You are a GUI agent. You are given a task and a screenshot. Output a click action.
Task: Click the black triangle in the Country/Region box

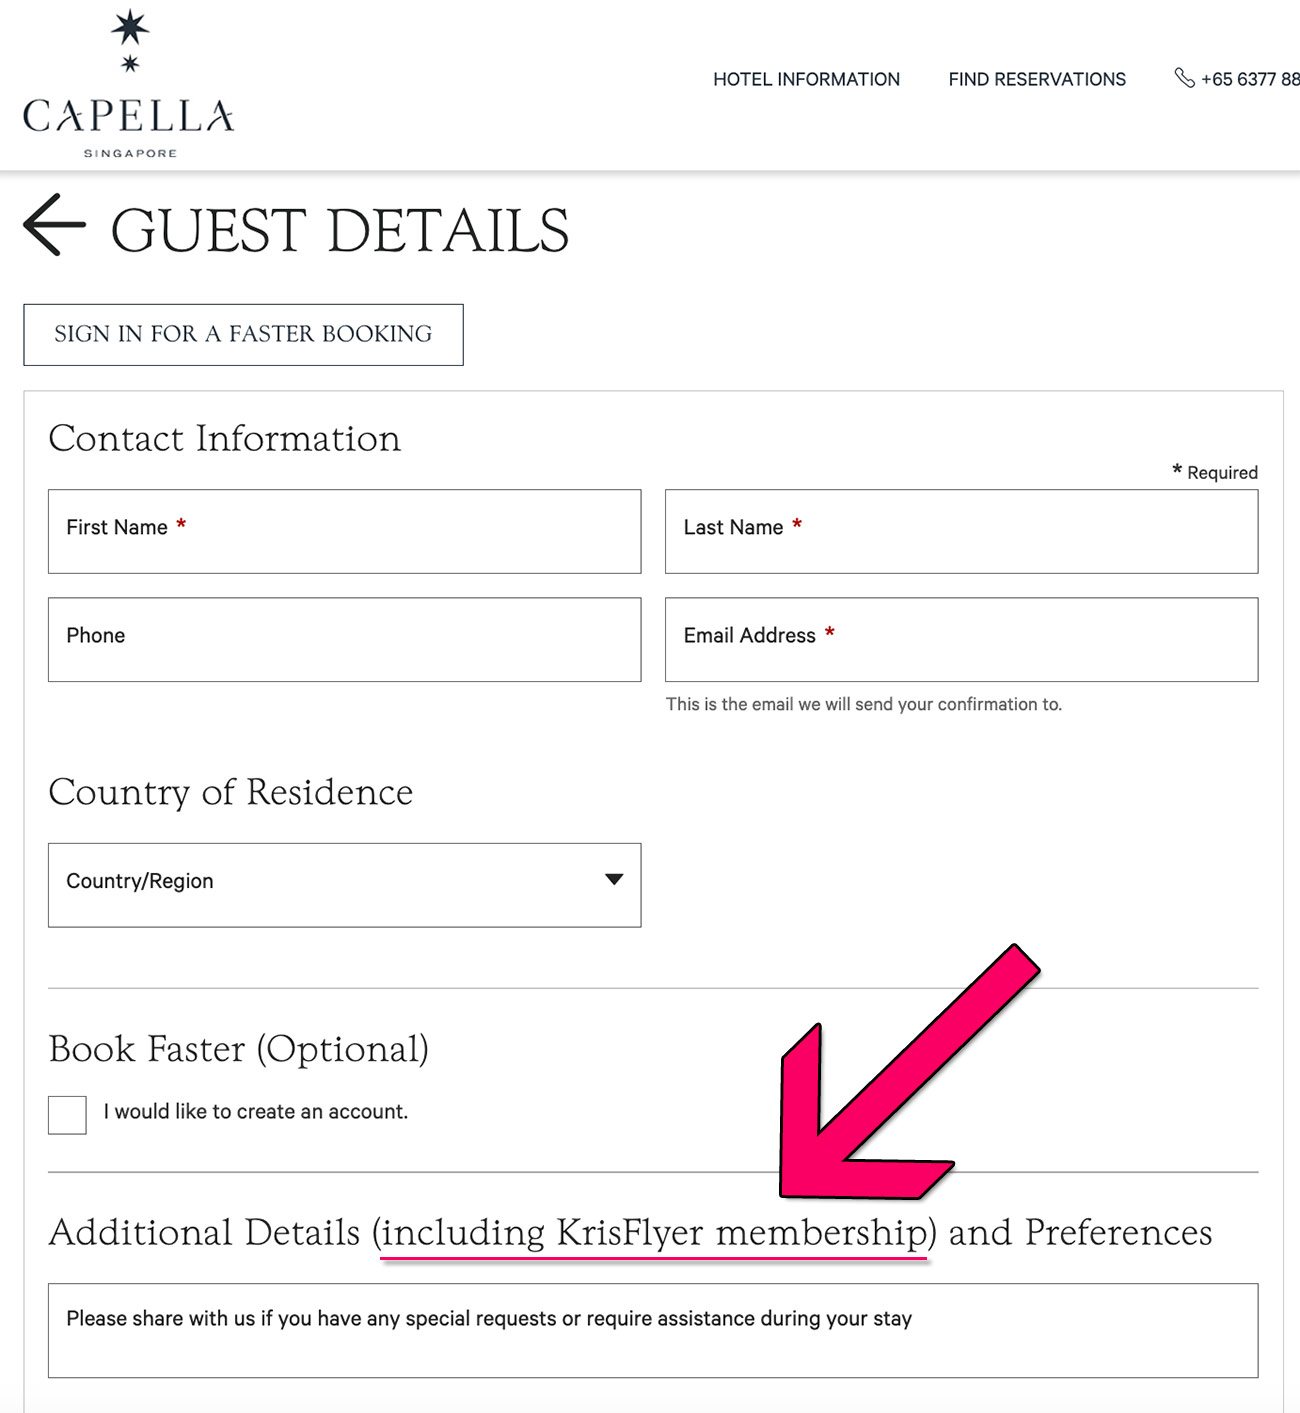pyautogui.click(x=614, y=879)
